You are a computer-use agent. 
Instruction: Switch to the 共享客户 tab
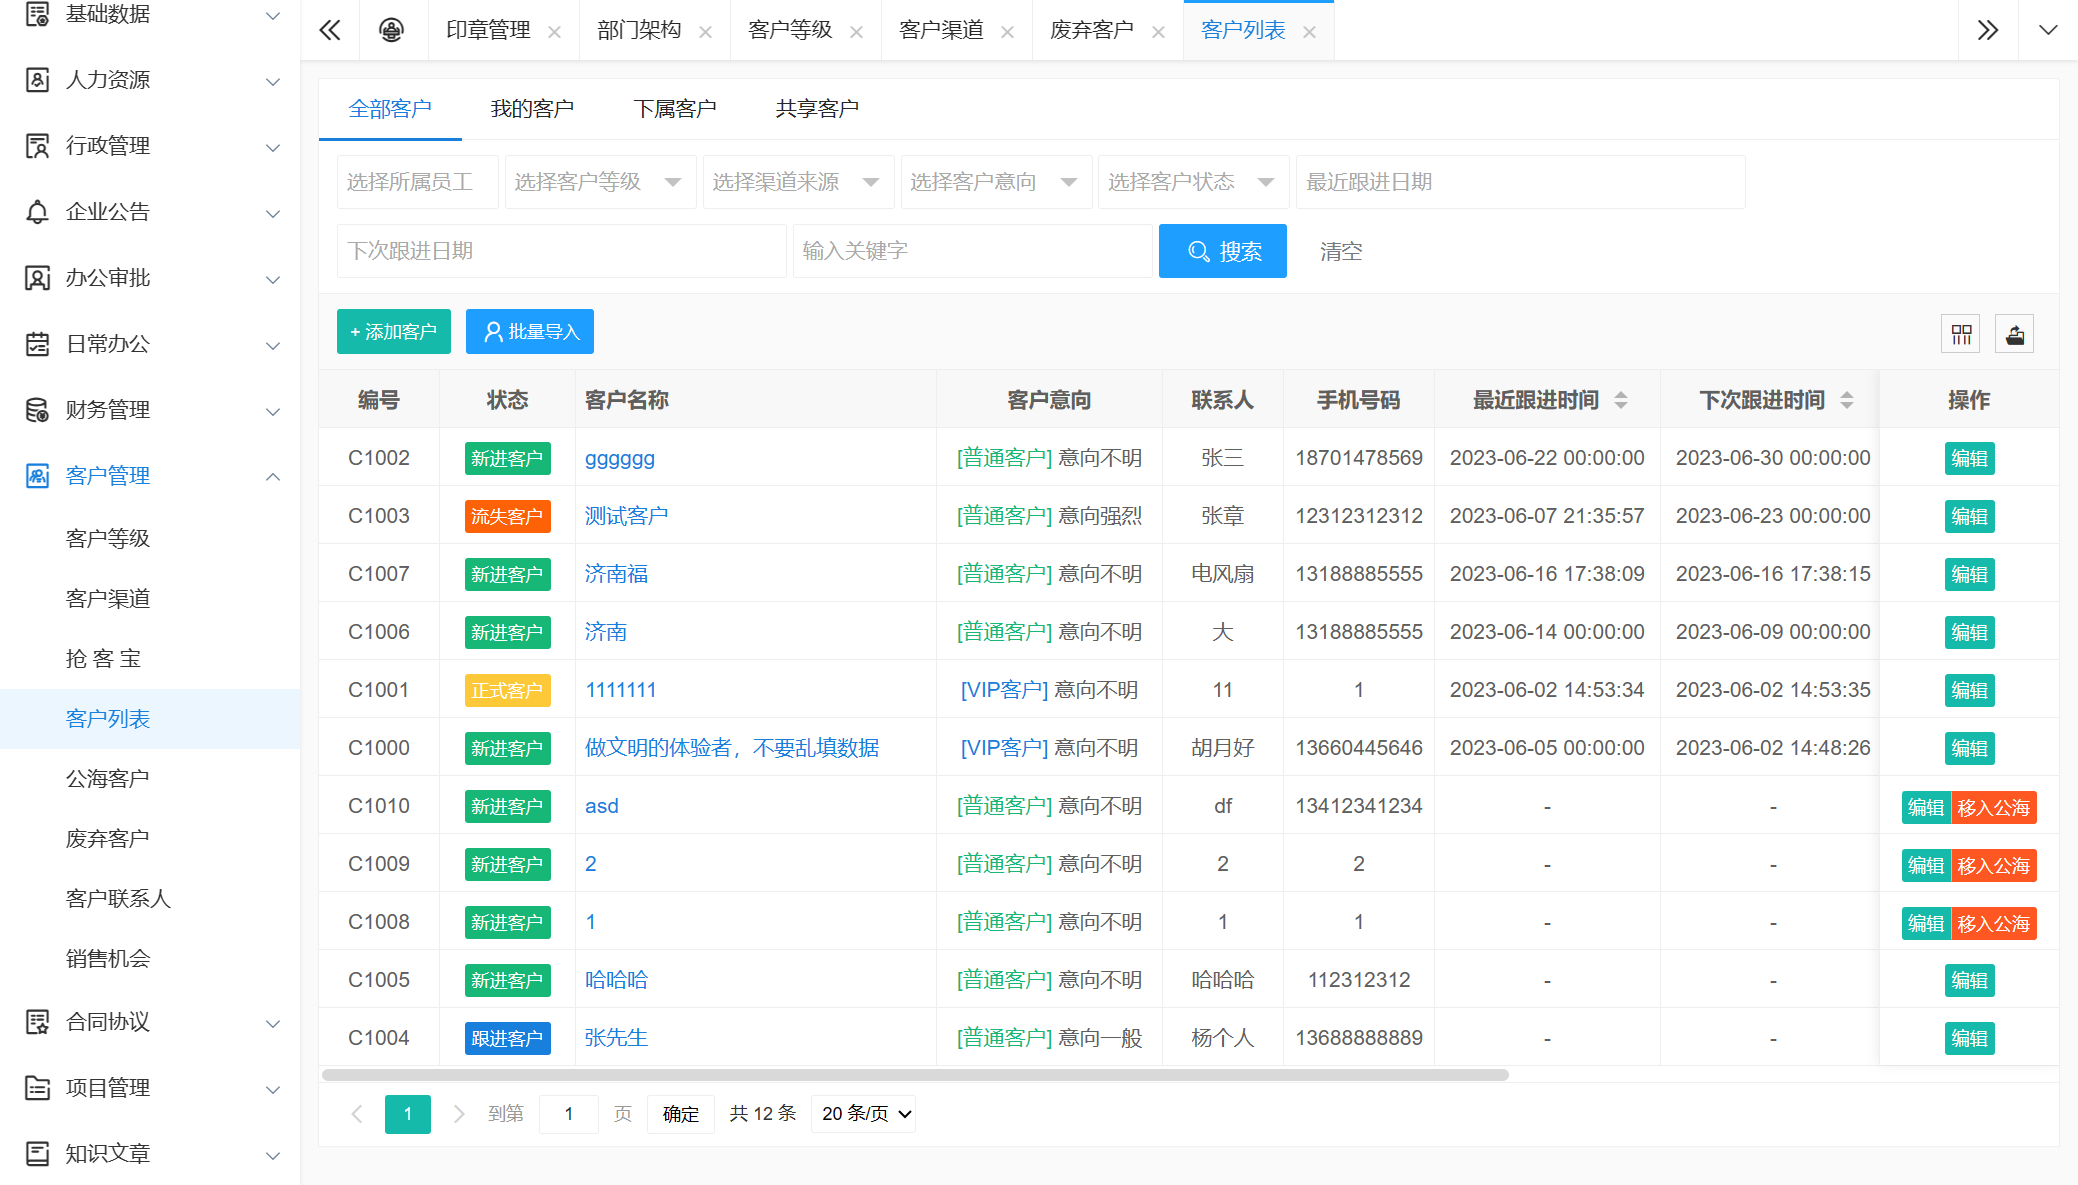point(817,108)
